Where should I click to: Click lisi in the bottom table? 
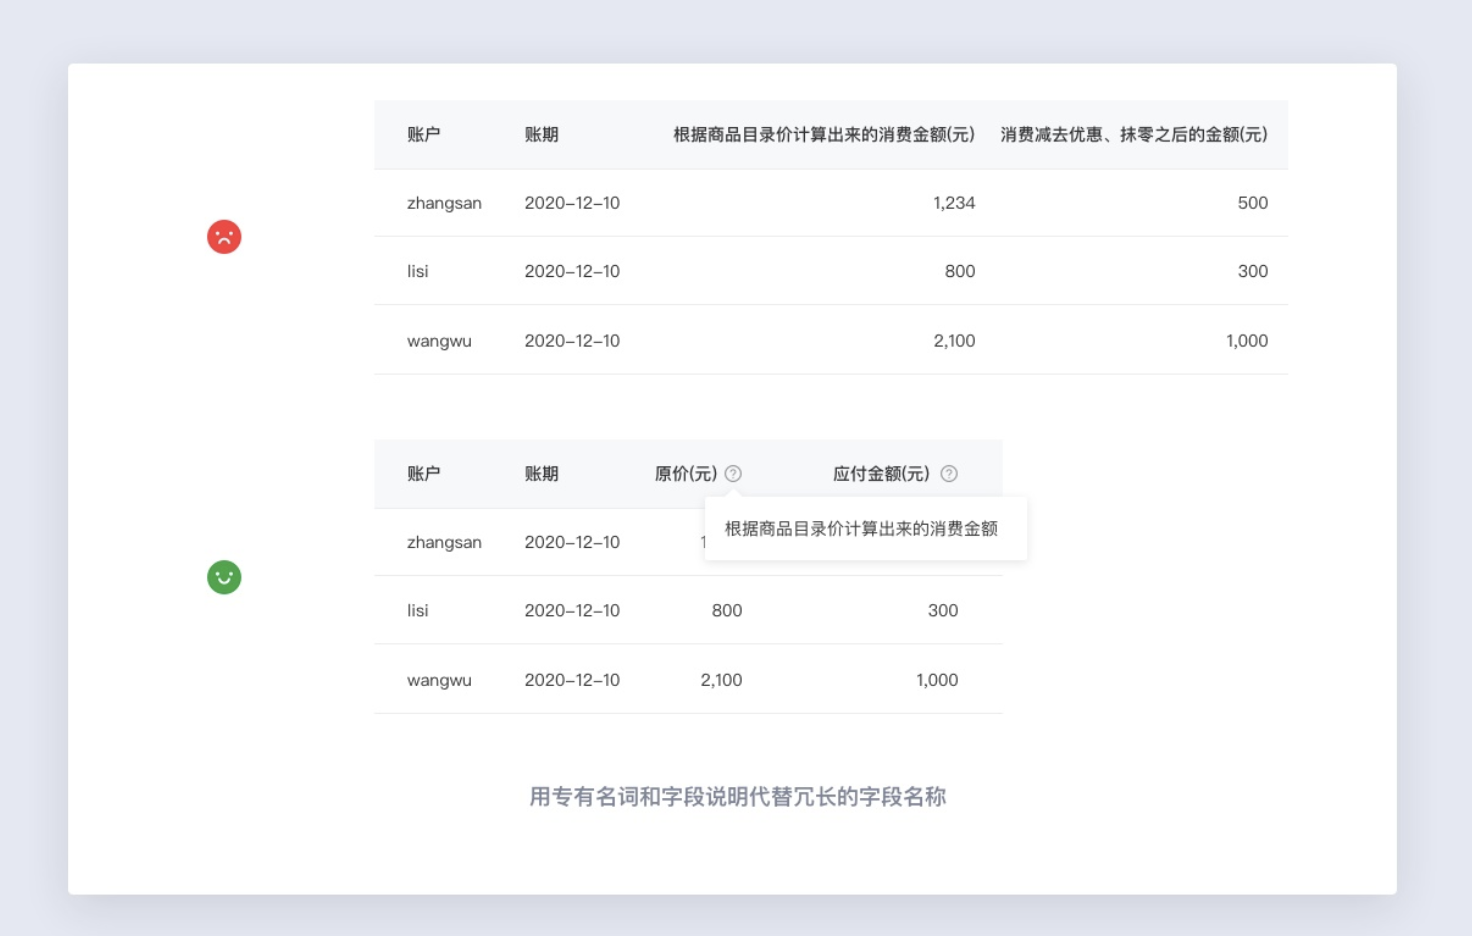pos(418,610)
